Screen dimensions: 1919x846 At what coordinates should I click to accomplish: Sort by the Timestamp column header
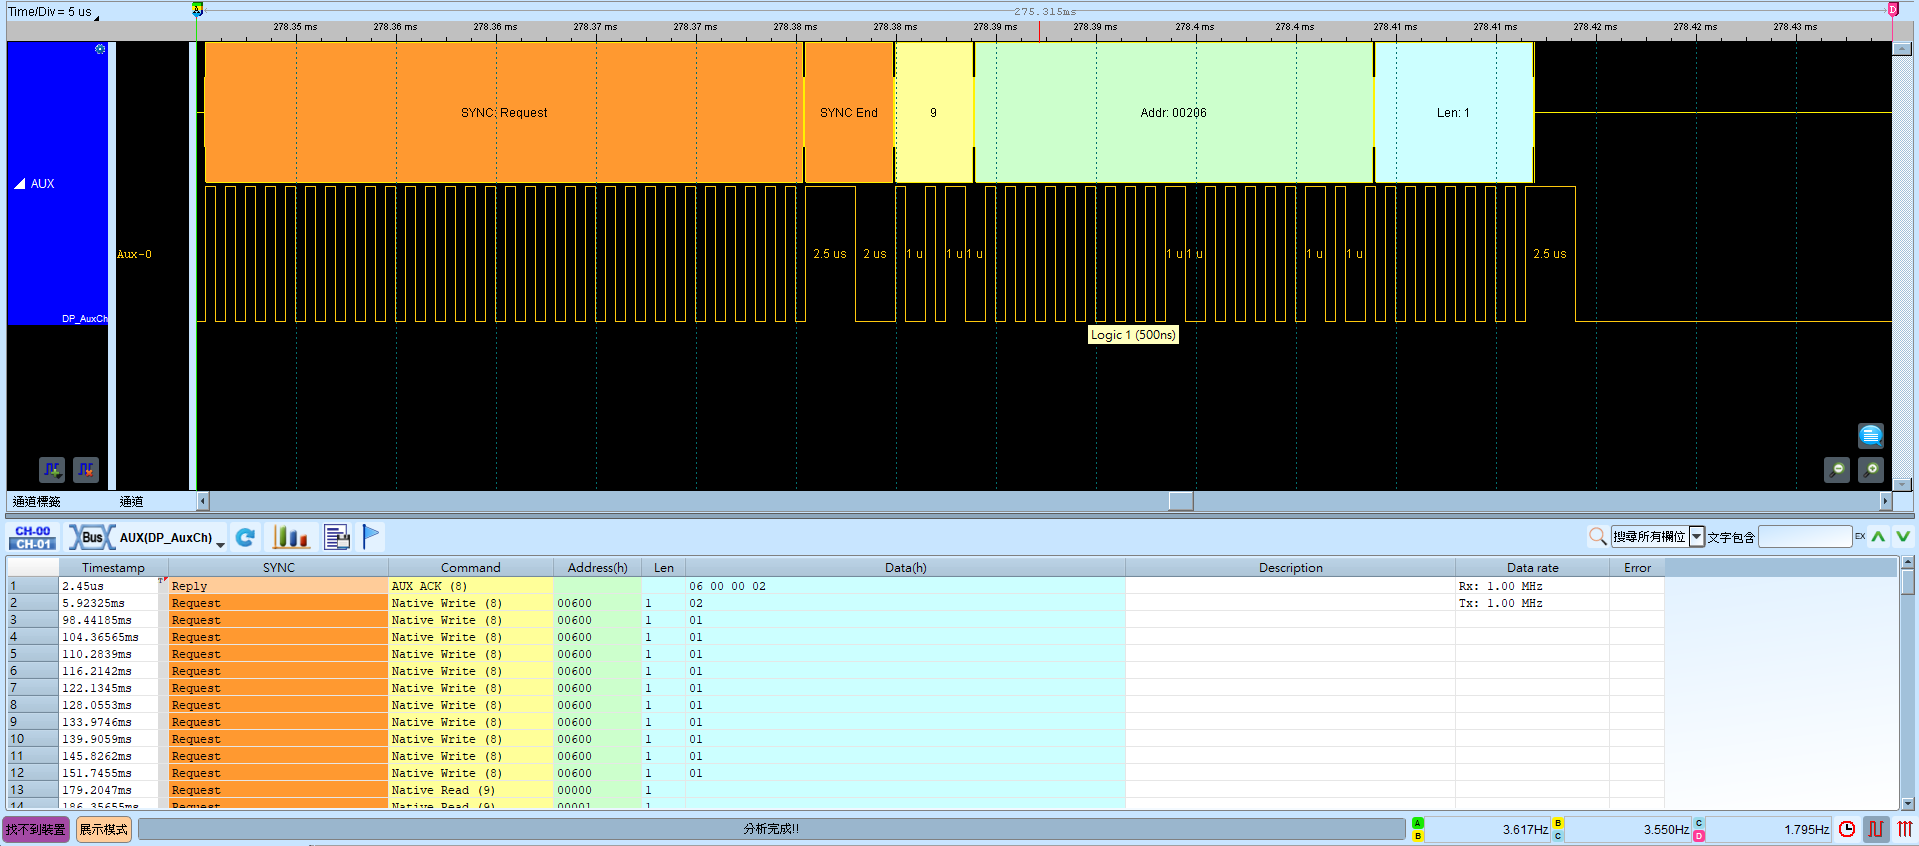point(113,567)
